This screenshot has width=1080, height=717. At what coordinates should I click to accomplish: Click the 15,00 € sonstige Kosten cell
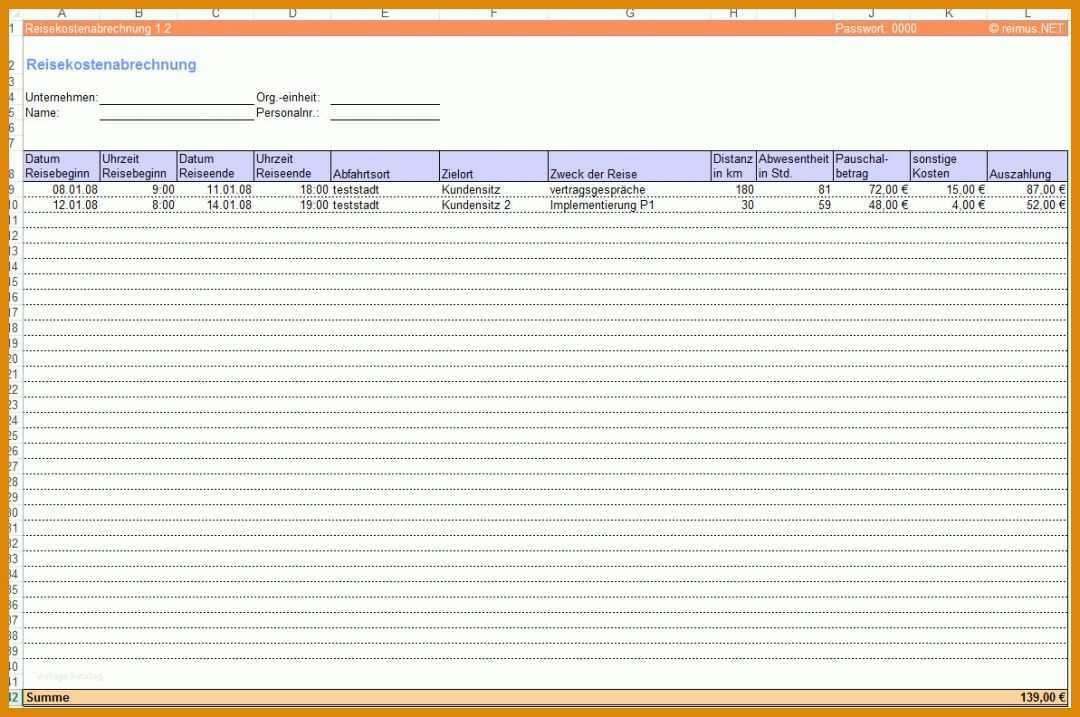click(x=949, y=189)
